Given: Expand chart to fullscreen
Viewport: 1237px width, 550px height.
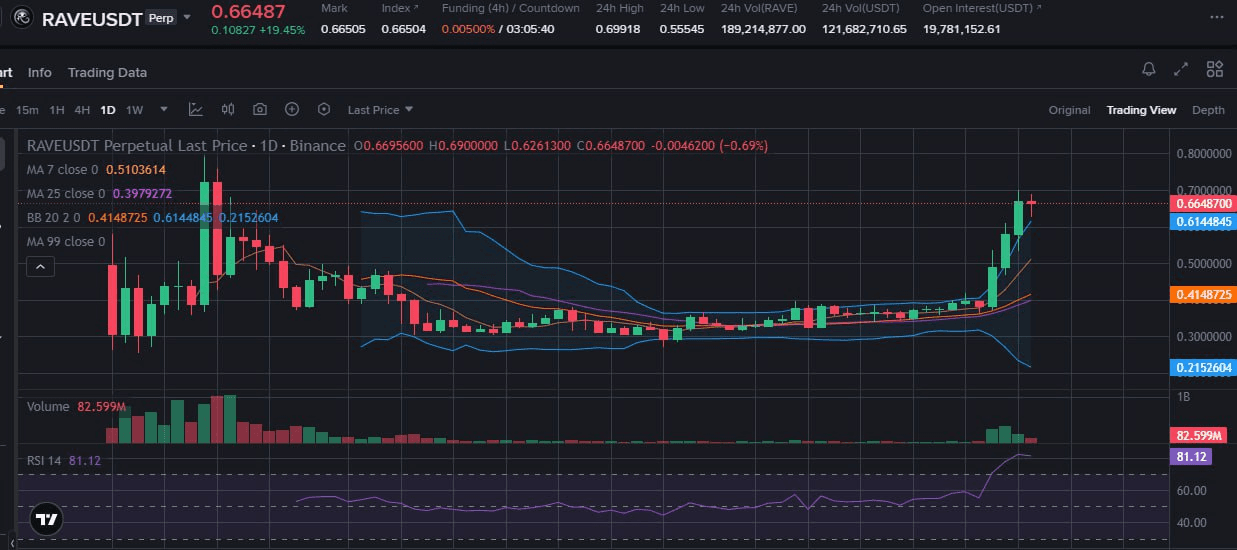Looking at the screenshot, I should click(x=1182, y=69).
